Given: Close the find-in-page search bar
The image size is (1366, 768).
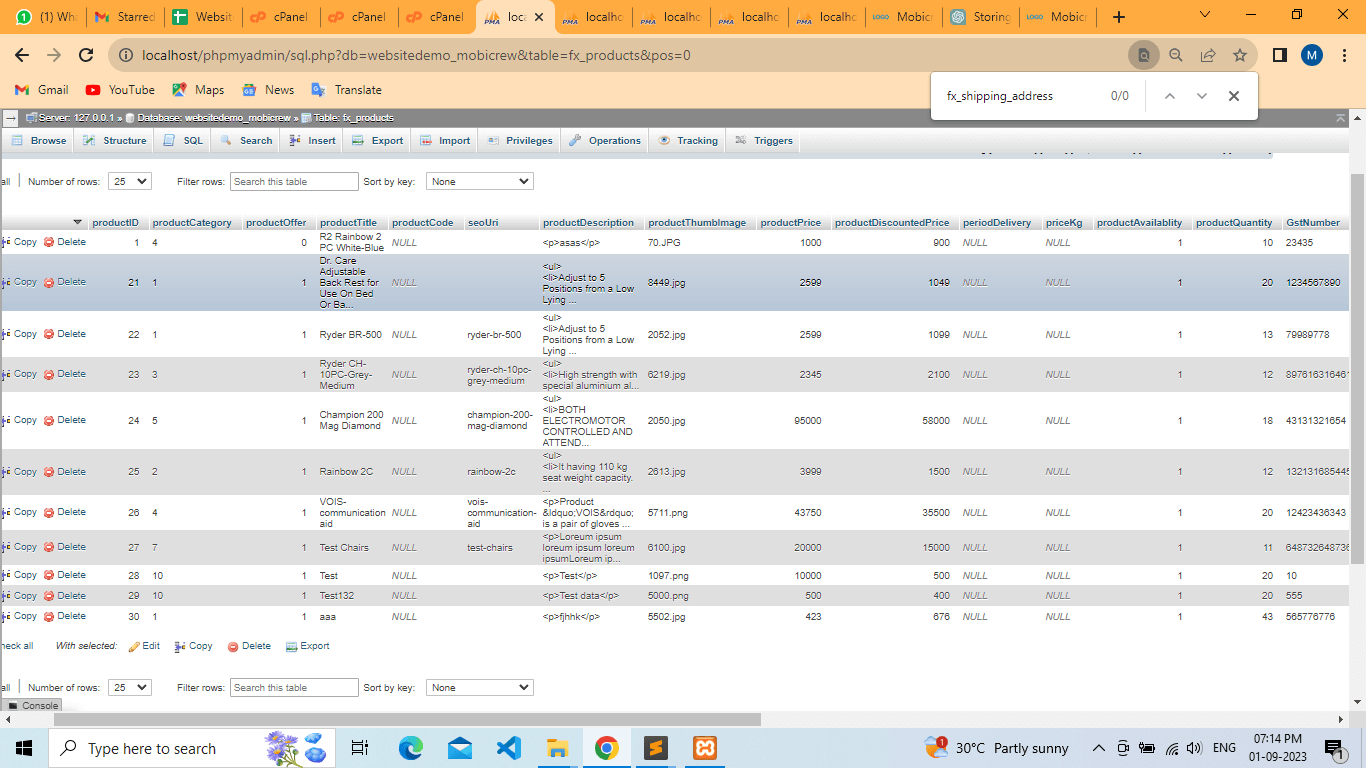Looking at the screenshot, I should click(1234, 96).
